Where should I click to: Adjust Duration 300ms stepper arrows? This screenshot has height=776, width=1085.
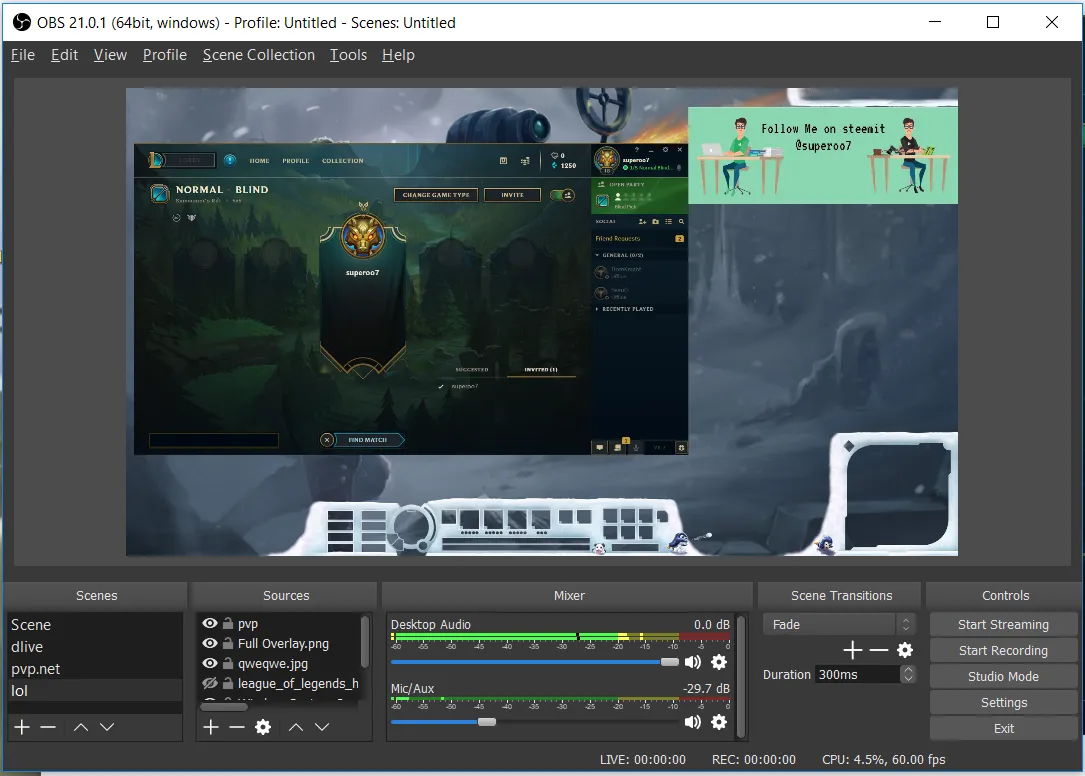(x=908, y=674)
